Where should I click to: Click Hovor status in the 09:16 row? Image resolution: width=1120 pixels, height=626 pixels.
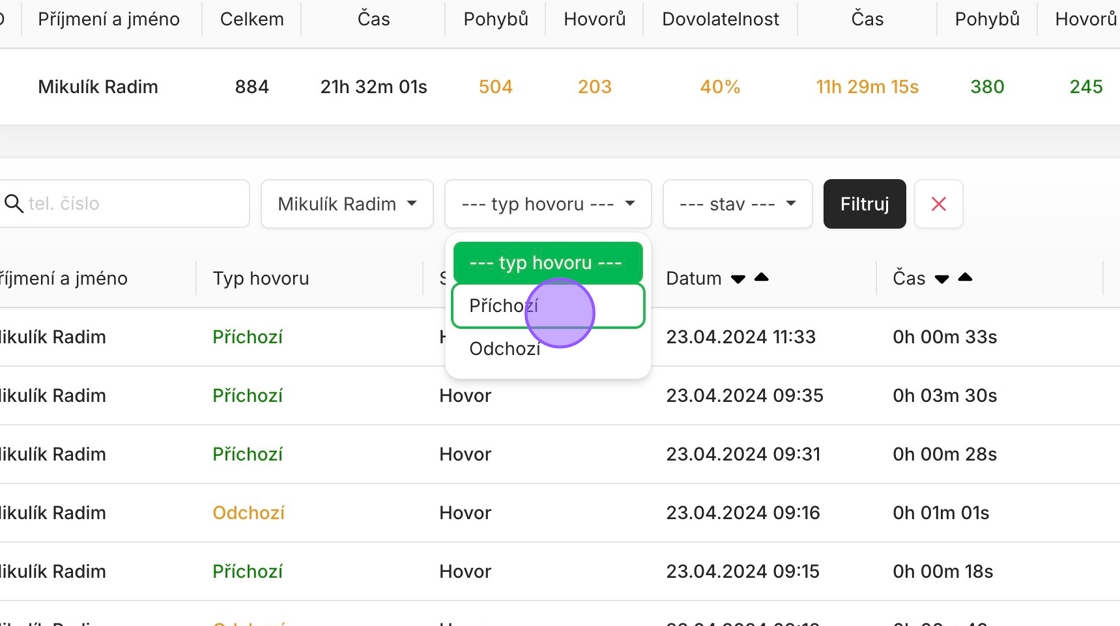coord(465,512)
